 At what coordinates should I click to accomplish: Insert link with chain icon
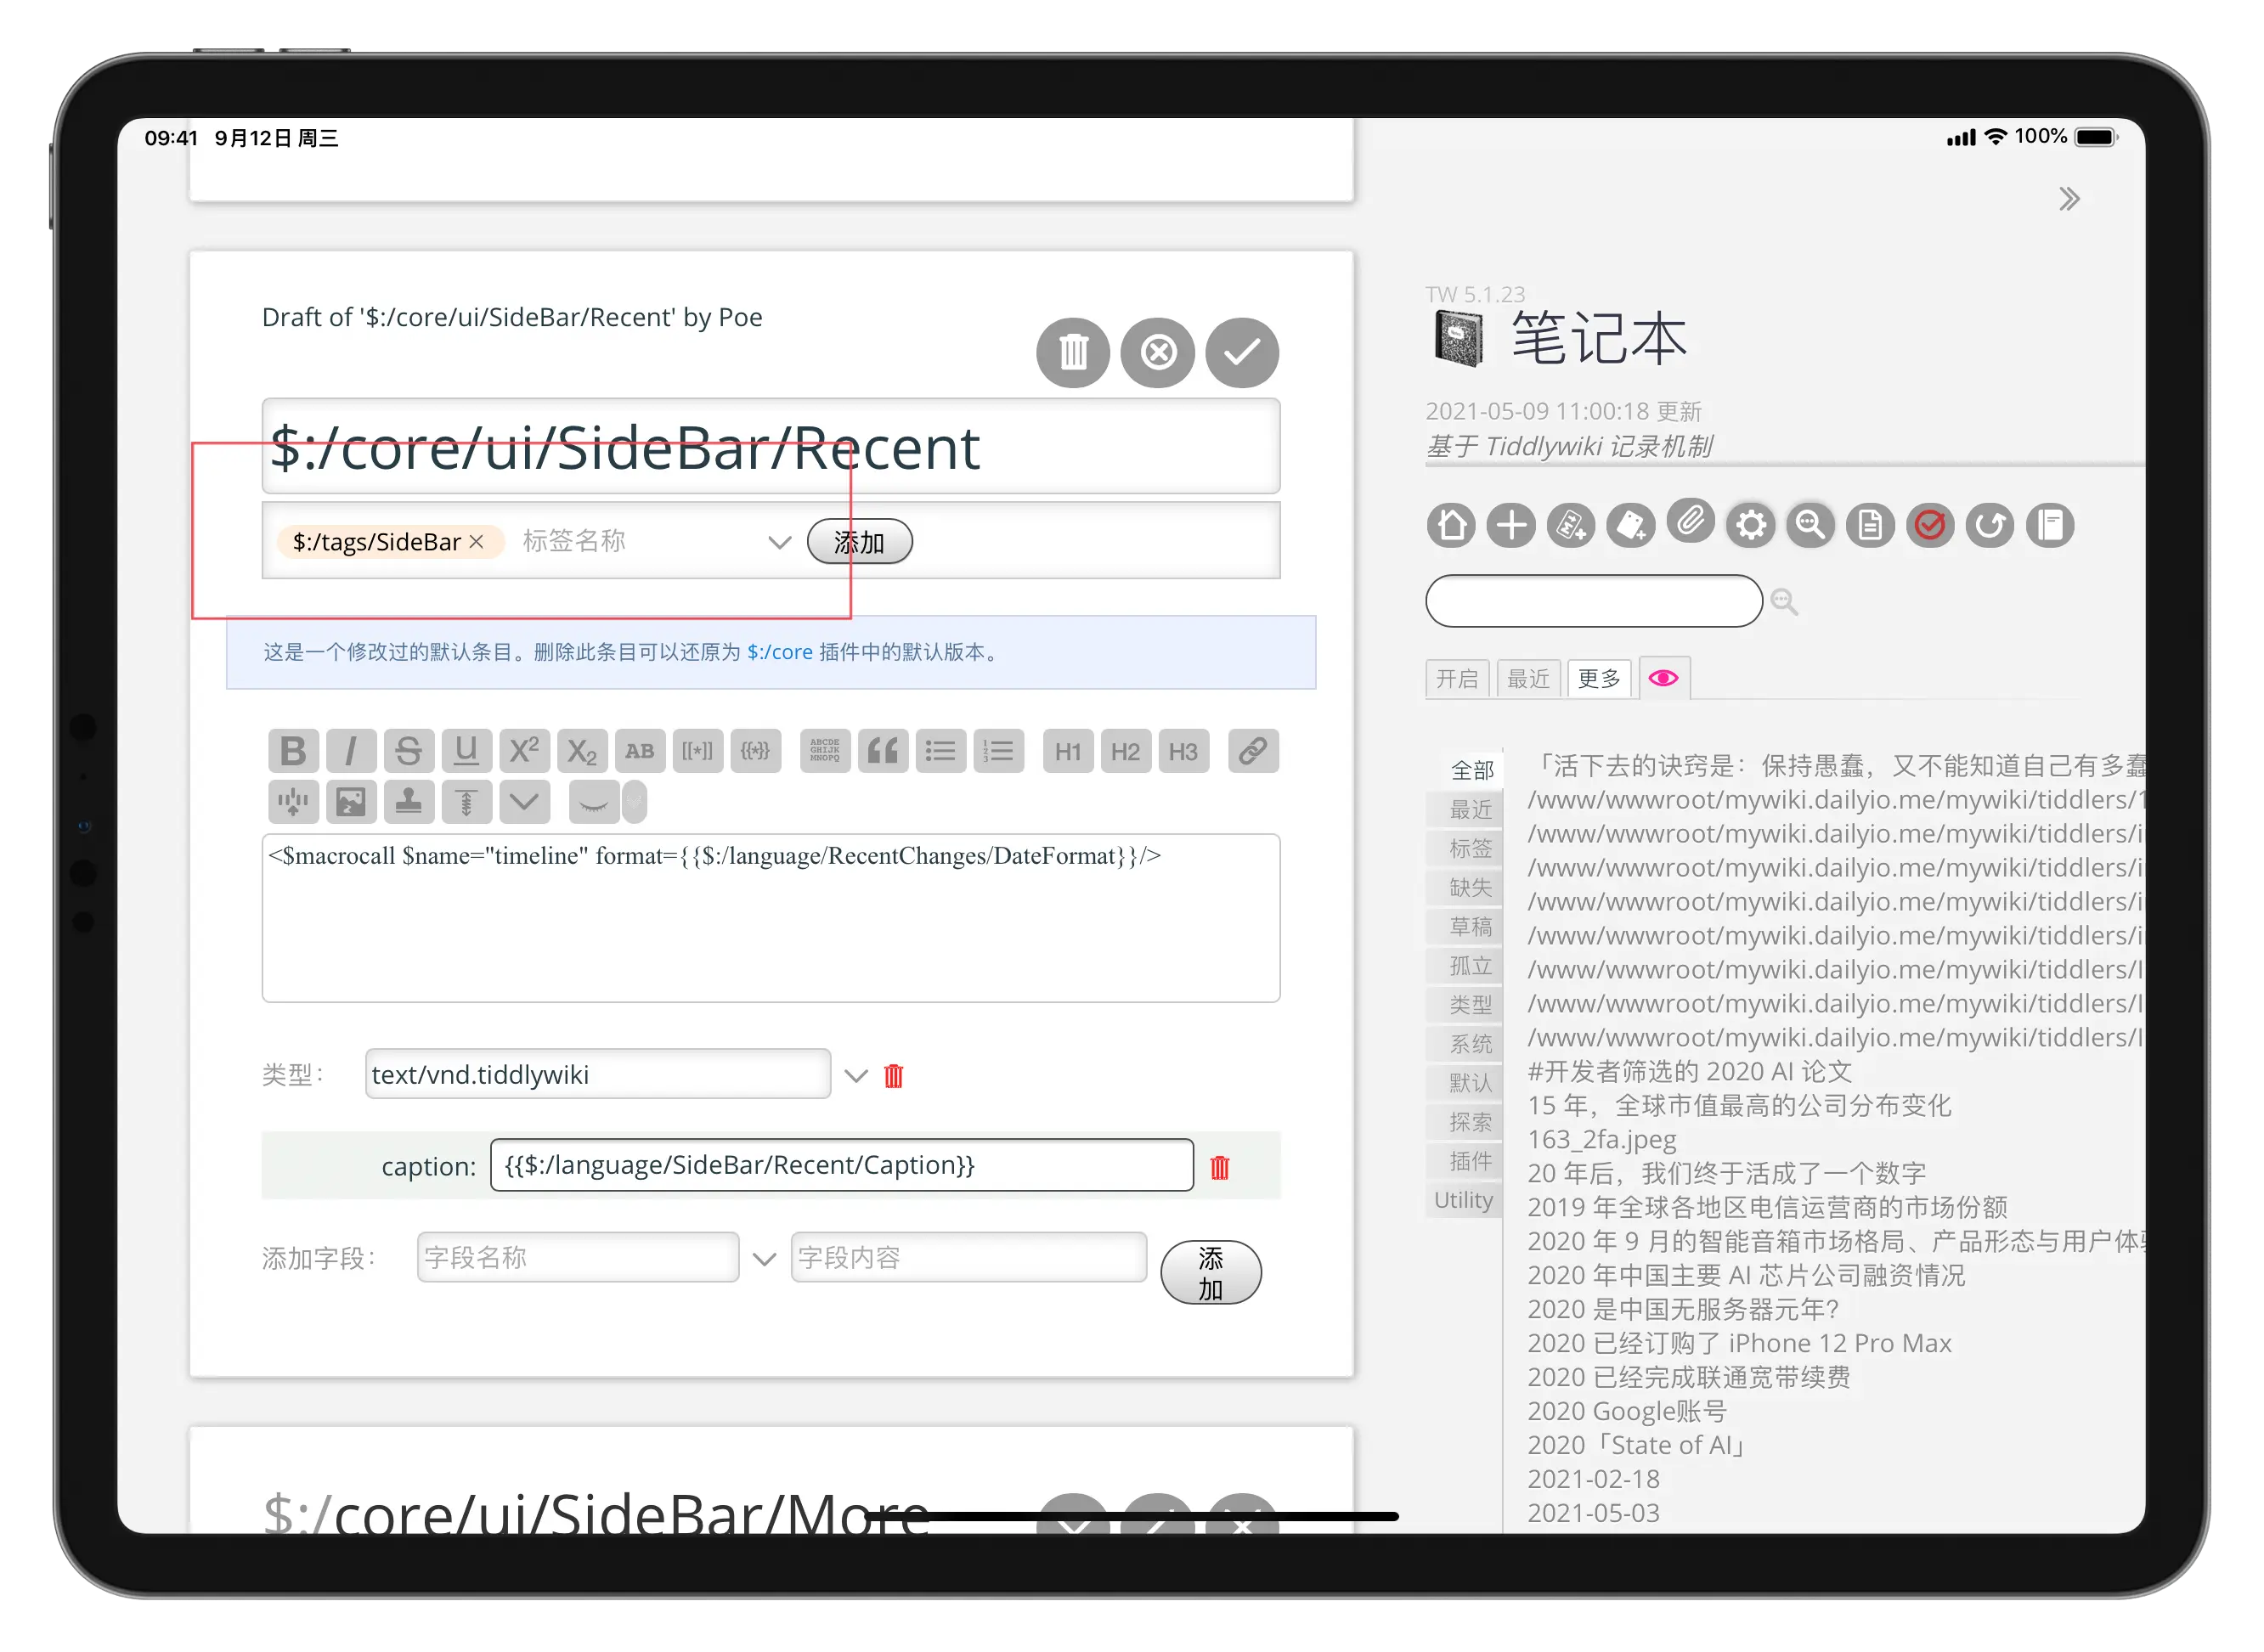[x=1253, y=751]
